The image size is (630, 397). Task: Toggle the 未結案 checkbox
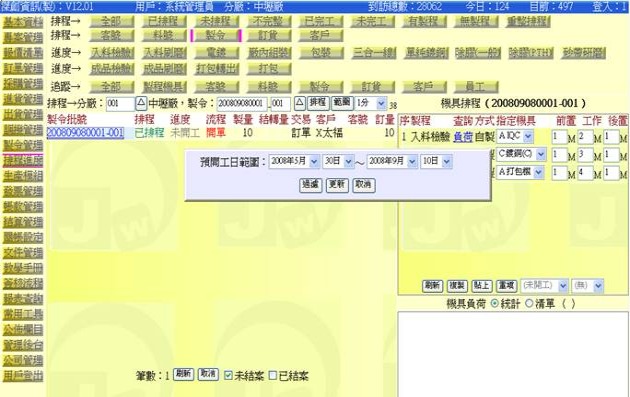pos(228,375)
